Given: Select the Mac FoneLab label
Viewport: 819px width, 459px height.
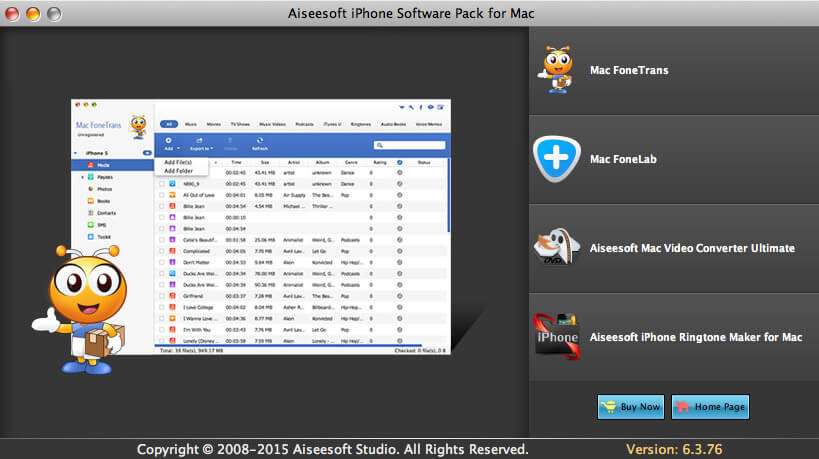Looking at the screenshot, I should (x=623, y=159).
